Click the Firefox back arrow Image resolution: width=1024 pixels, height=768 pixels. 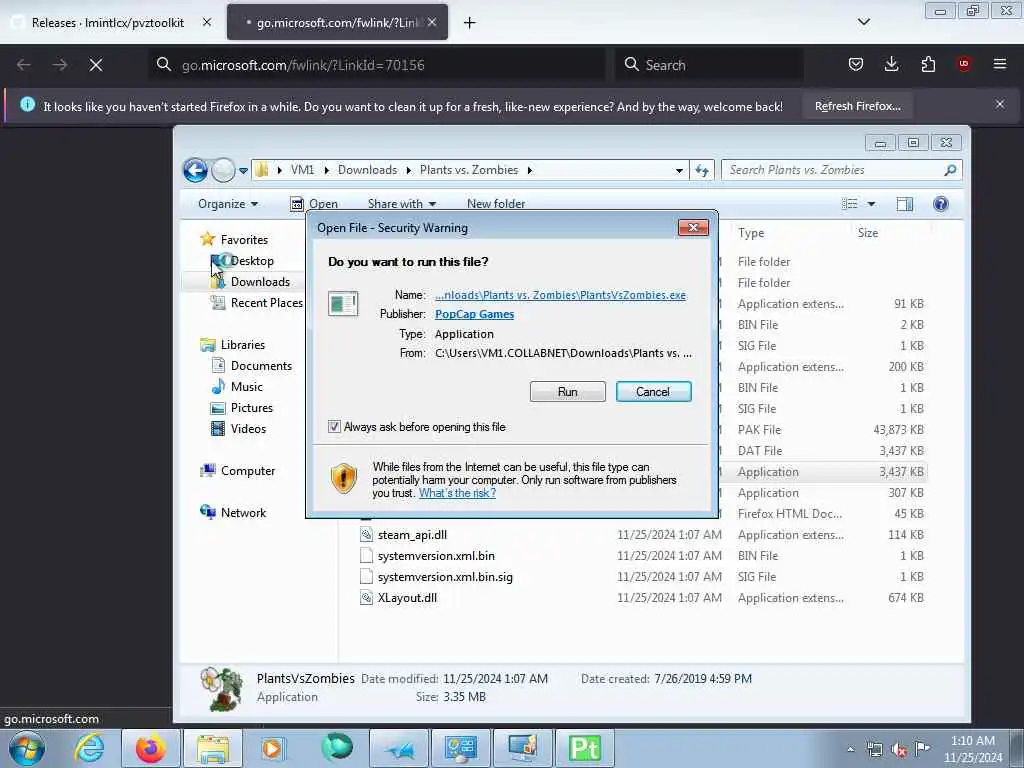coord(24,65)
